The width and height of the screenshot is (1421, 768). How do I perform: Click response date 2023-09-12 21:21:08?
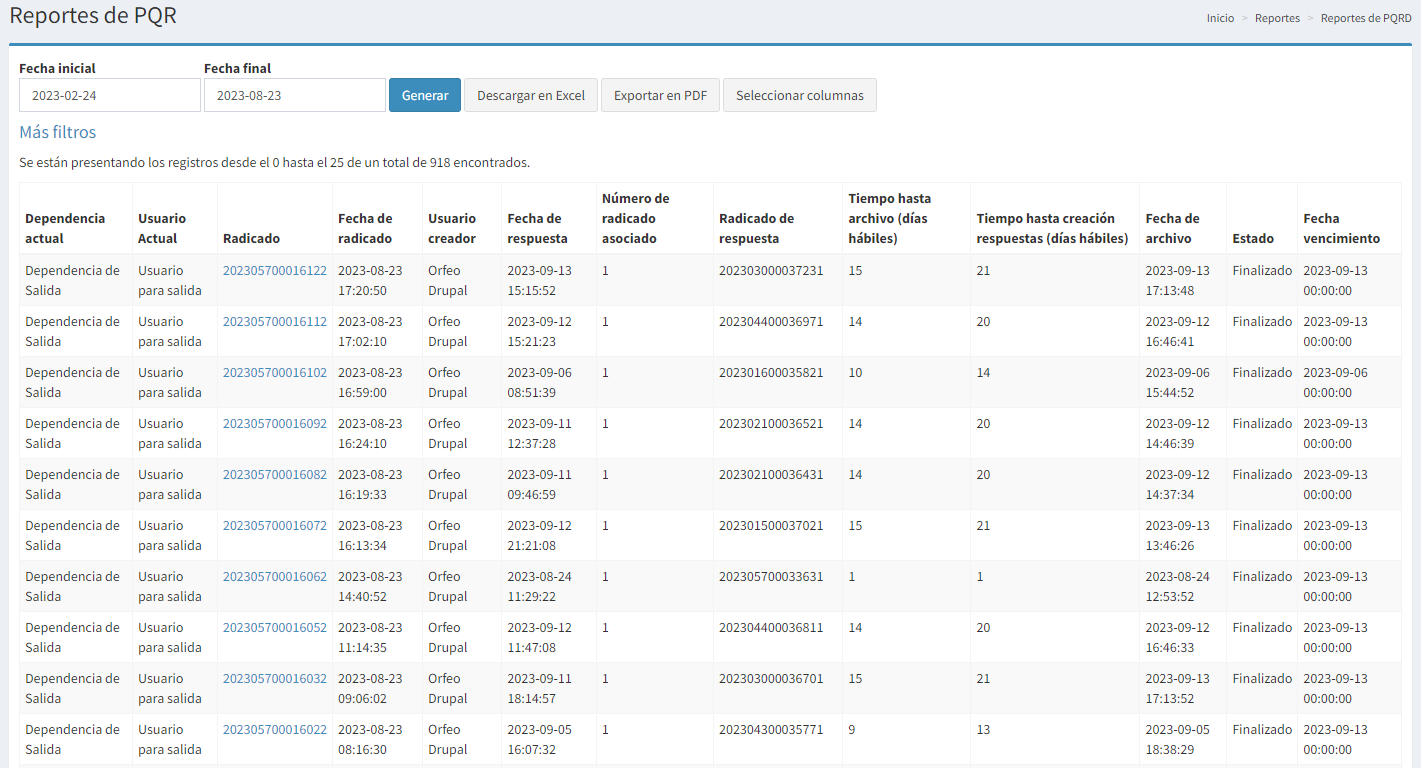click(539, 535)
